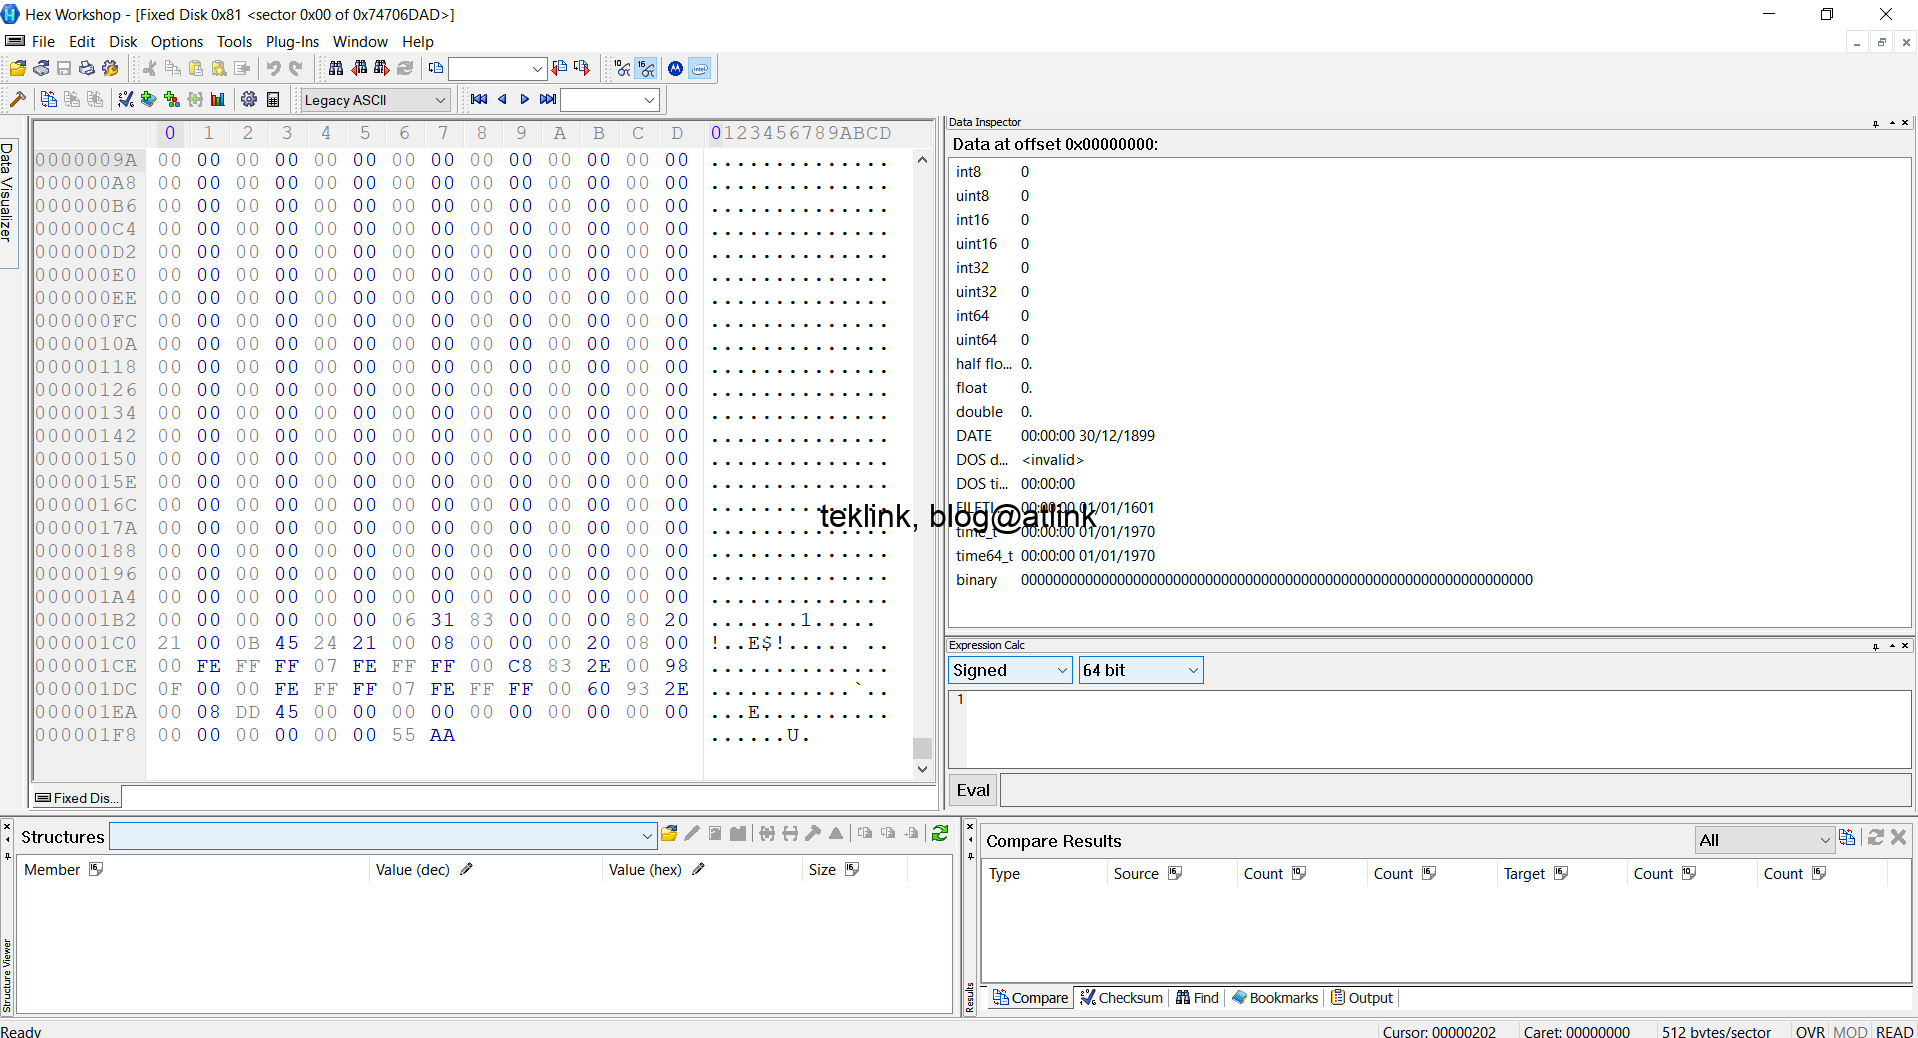Open file using the yellow folder icon
The image size is (1918, 1038).
[x=17, y=68]
